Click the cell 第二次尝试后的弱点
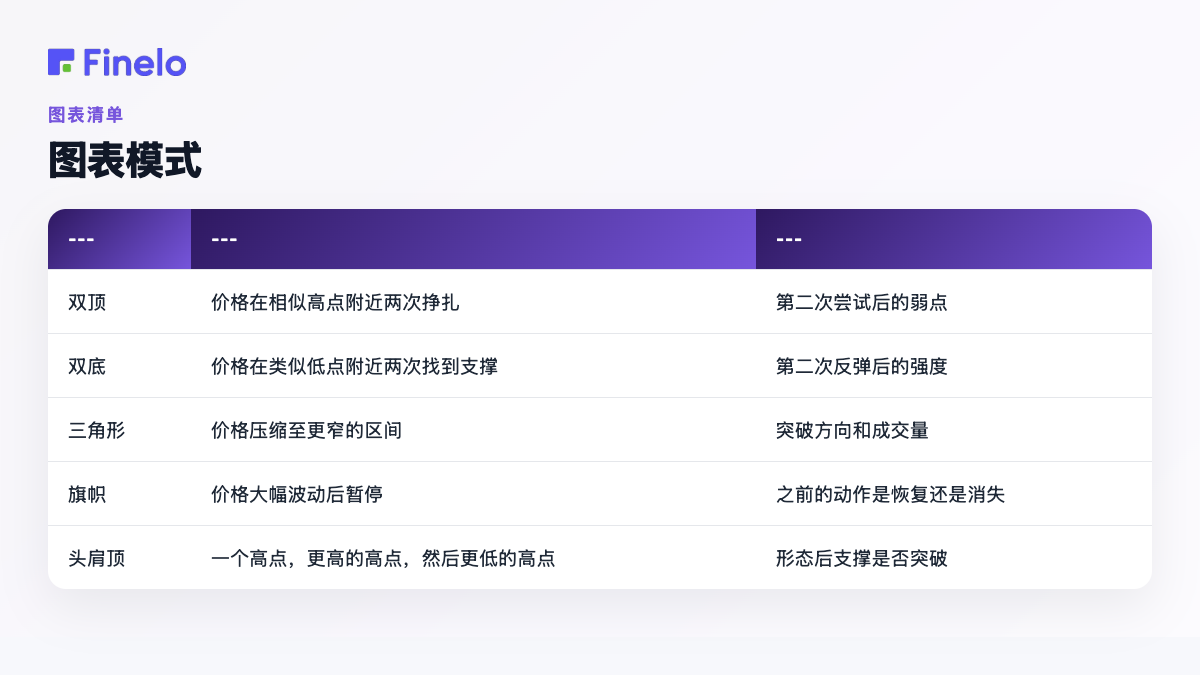The width and height of the screenshot is (1200, 675). point(861,302)
